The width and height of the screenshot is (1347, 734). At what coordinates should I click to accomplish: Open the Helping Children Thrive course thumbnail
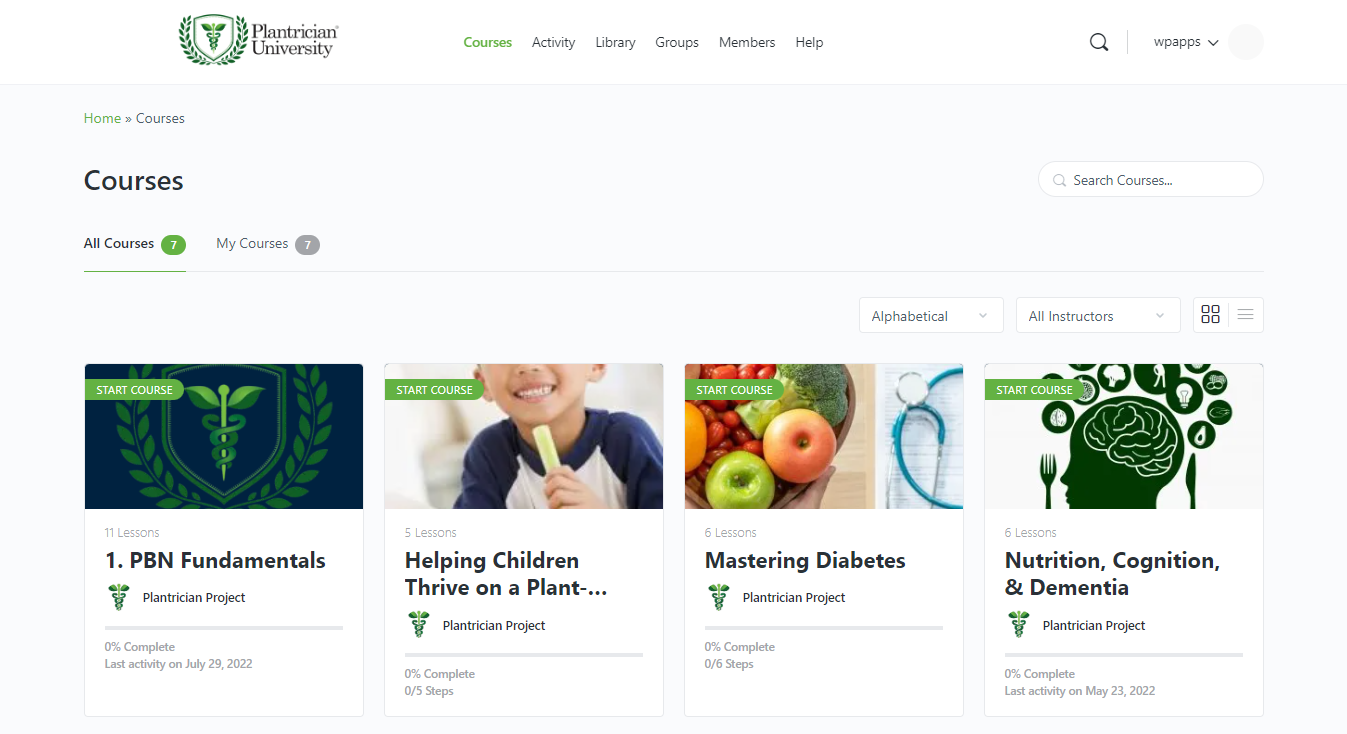tap(524, 436)
